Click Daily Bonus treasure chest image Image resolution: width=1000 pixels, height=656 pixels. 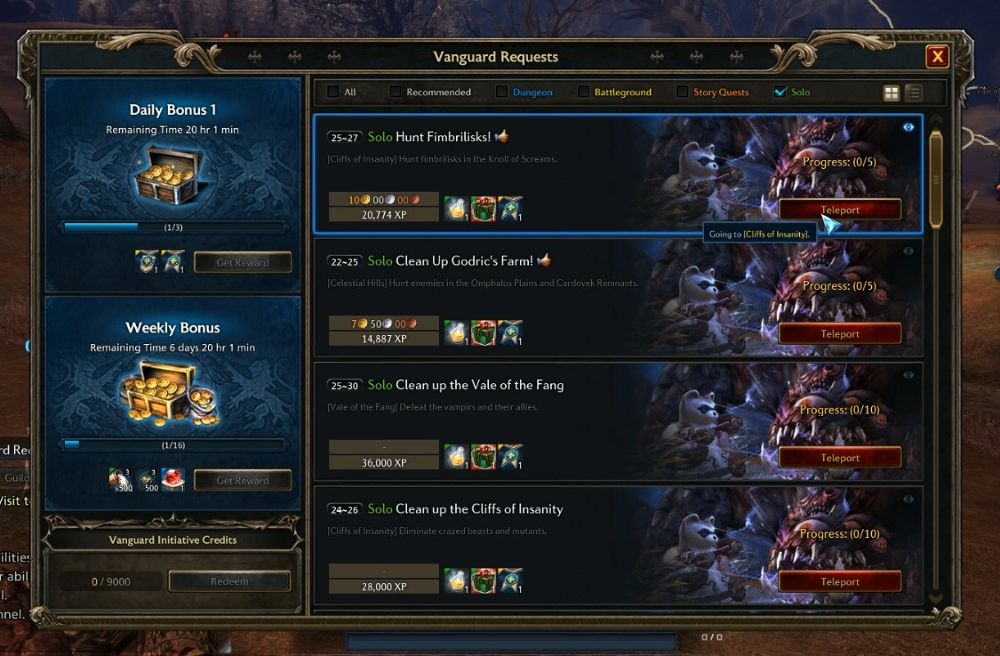(x=169, y=175)
